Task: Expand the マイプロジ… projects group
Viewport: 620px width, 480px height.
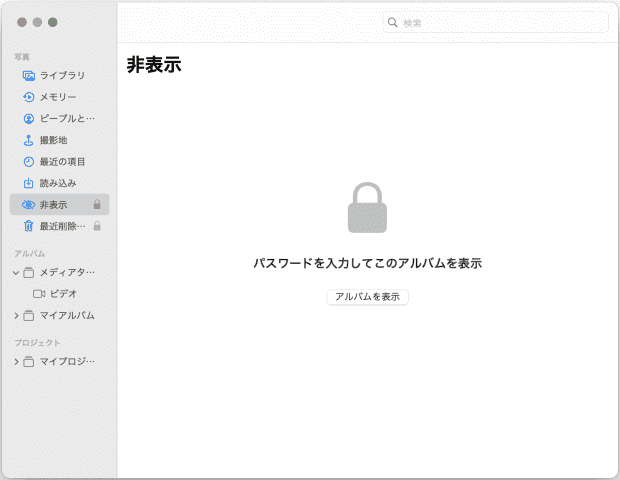Action: [16, 361]
